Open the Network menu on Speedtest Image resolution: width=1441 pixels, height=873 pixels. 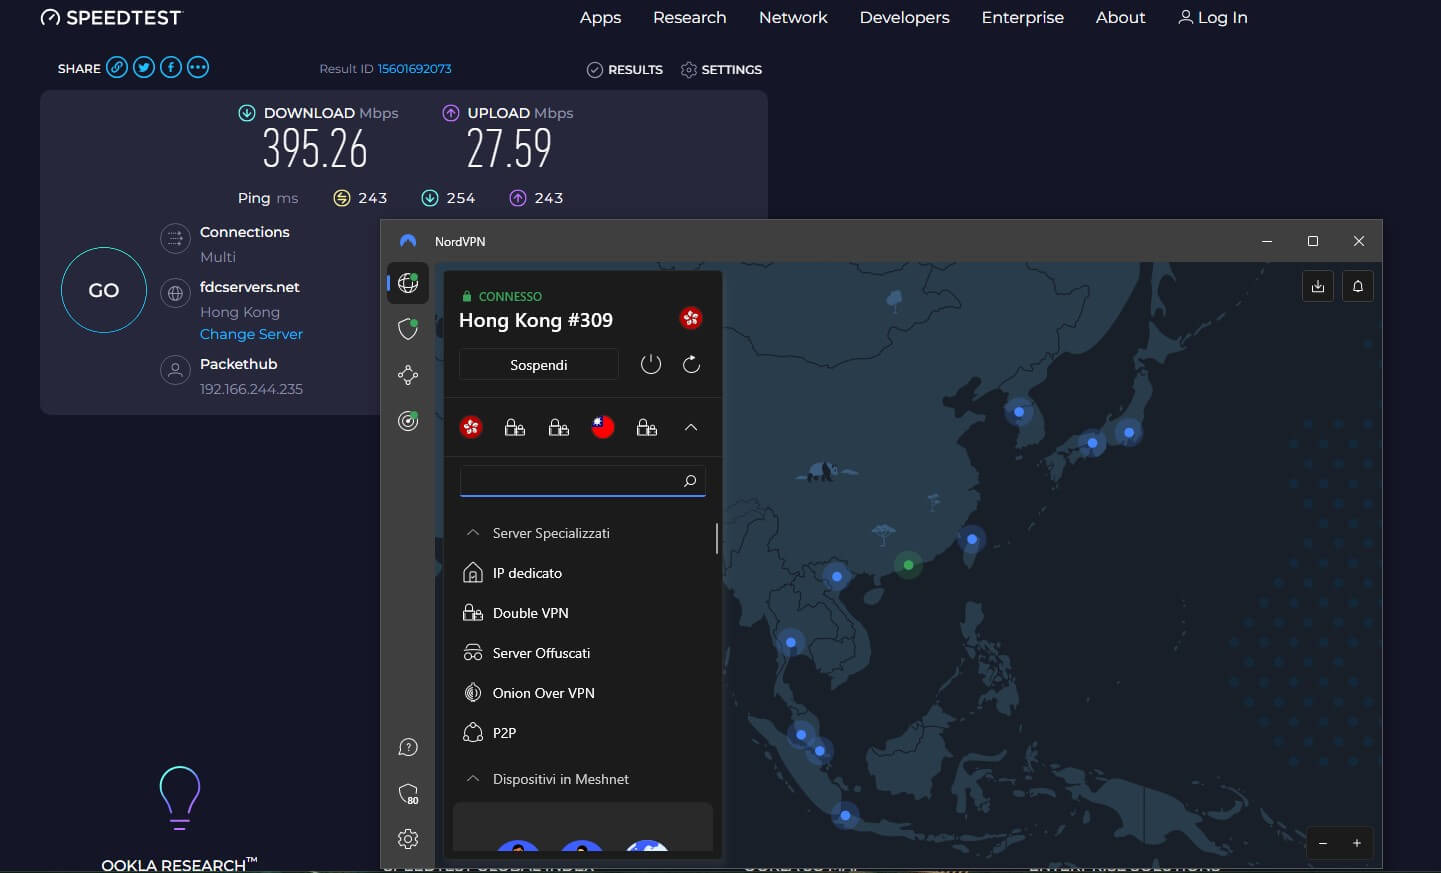[x=793, y=18]
